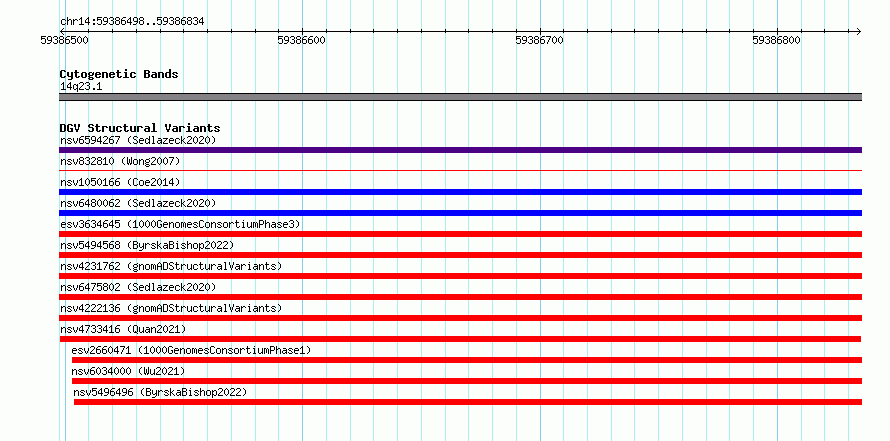Click the 59386600 ruler coordinate

click(301, 40)
